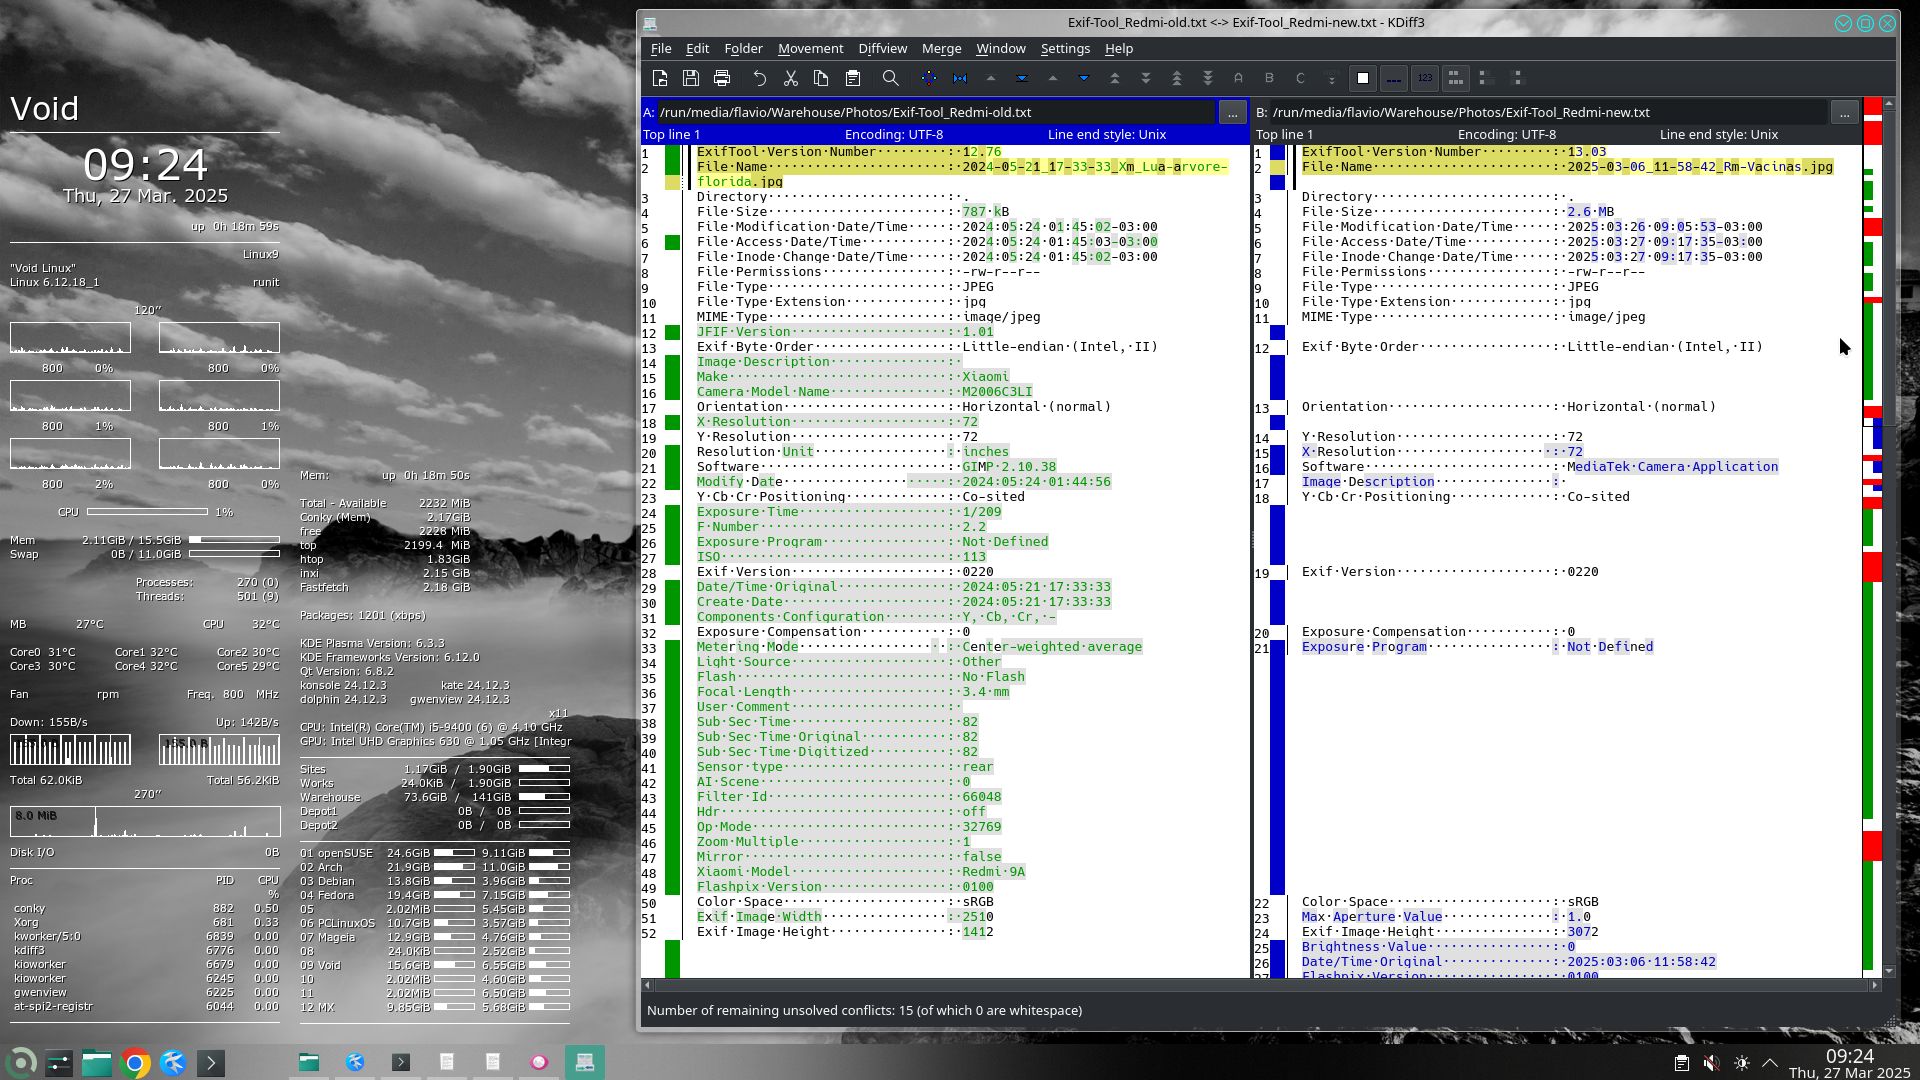This screenshot has height=1080, width=1920.
Task: Click the Paste clipboard icon
Action: (853, 78)
